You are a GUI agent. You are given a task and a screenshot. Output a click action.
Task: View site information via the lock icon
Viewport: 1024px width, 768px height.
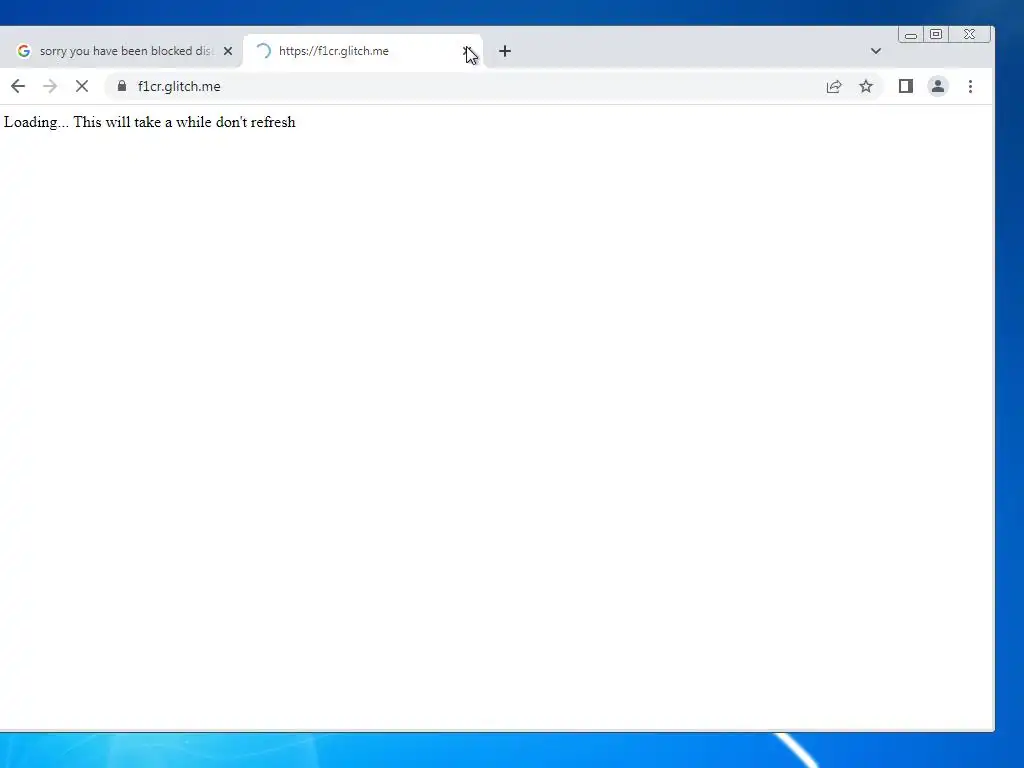click(x=121, y=86)
